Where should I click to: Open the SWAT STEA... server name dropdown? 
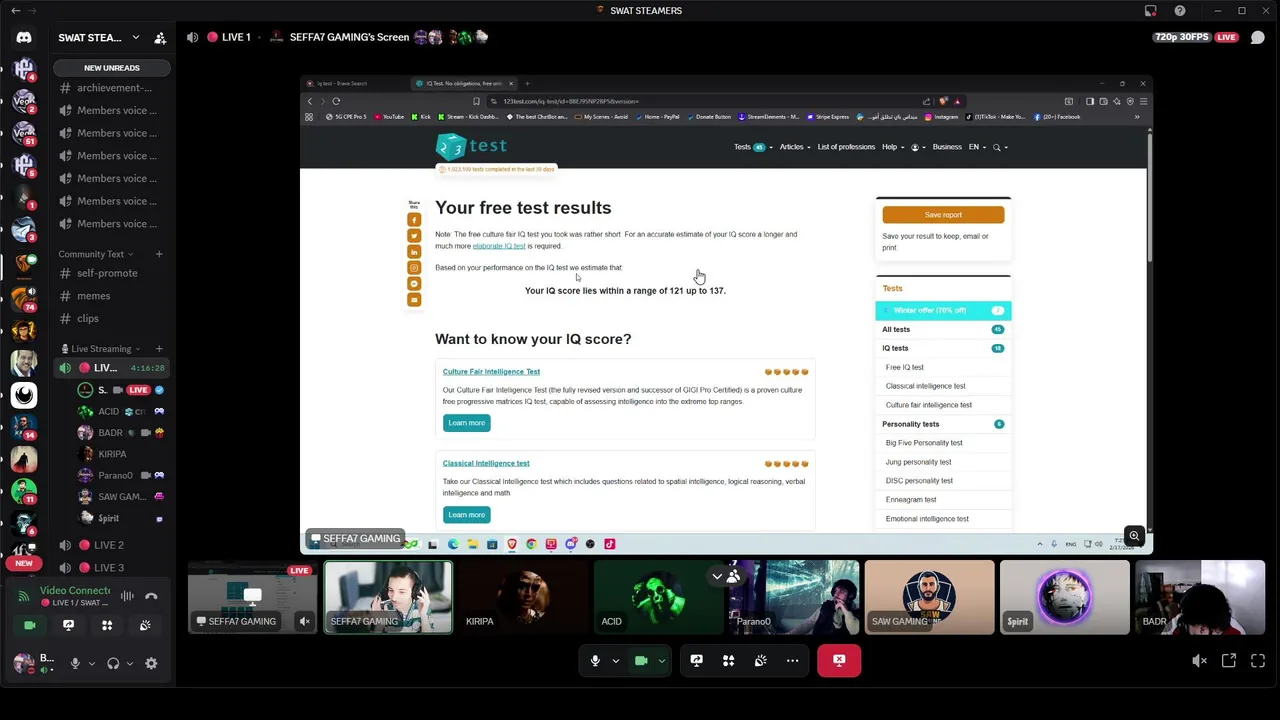click(99, 38)
